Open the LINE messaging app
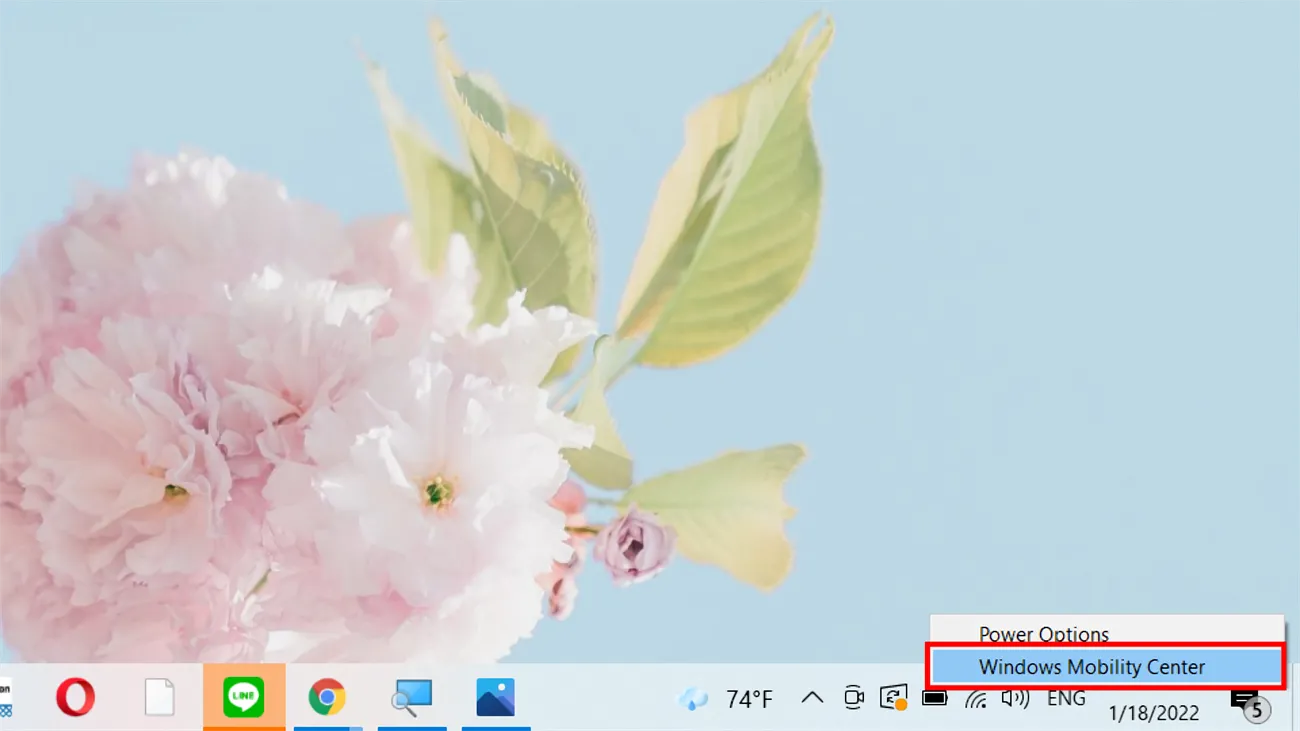This screenshot has width=1300, height=731. pos(245,698)
